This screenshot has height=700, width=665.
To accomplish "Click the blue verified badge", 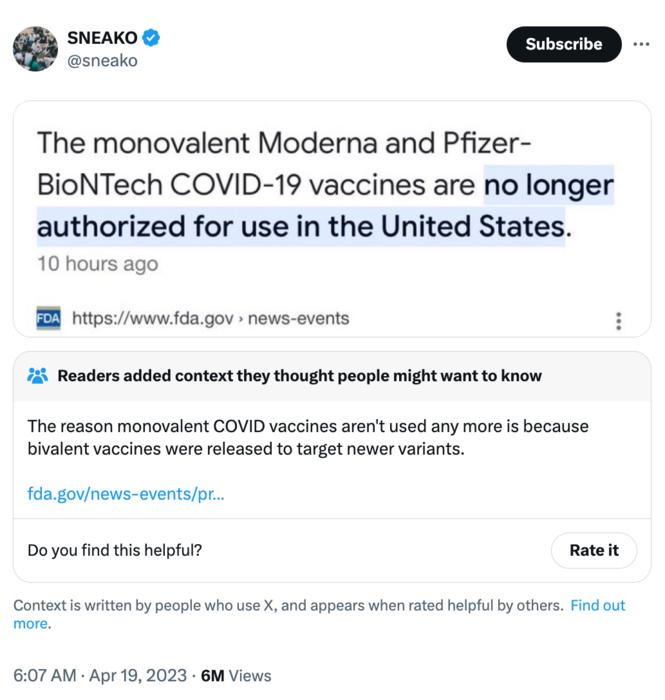I will tap(151, 38).
